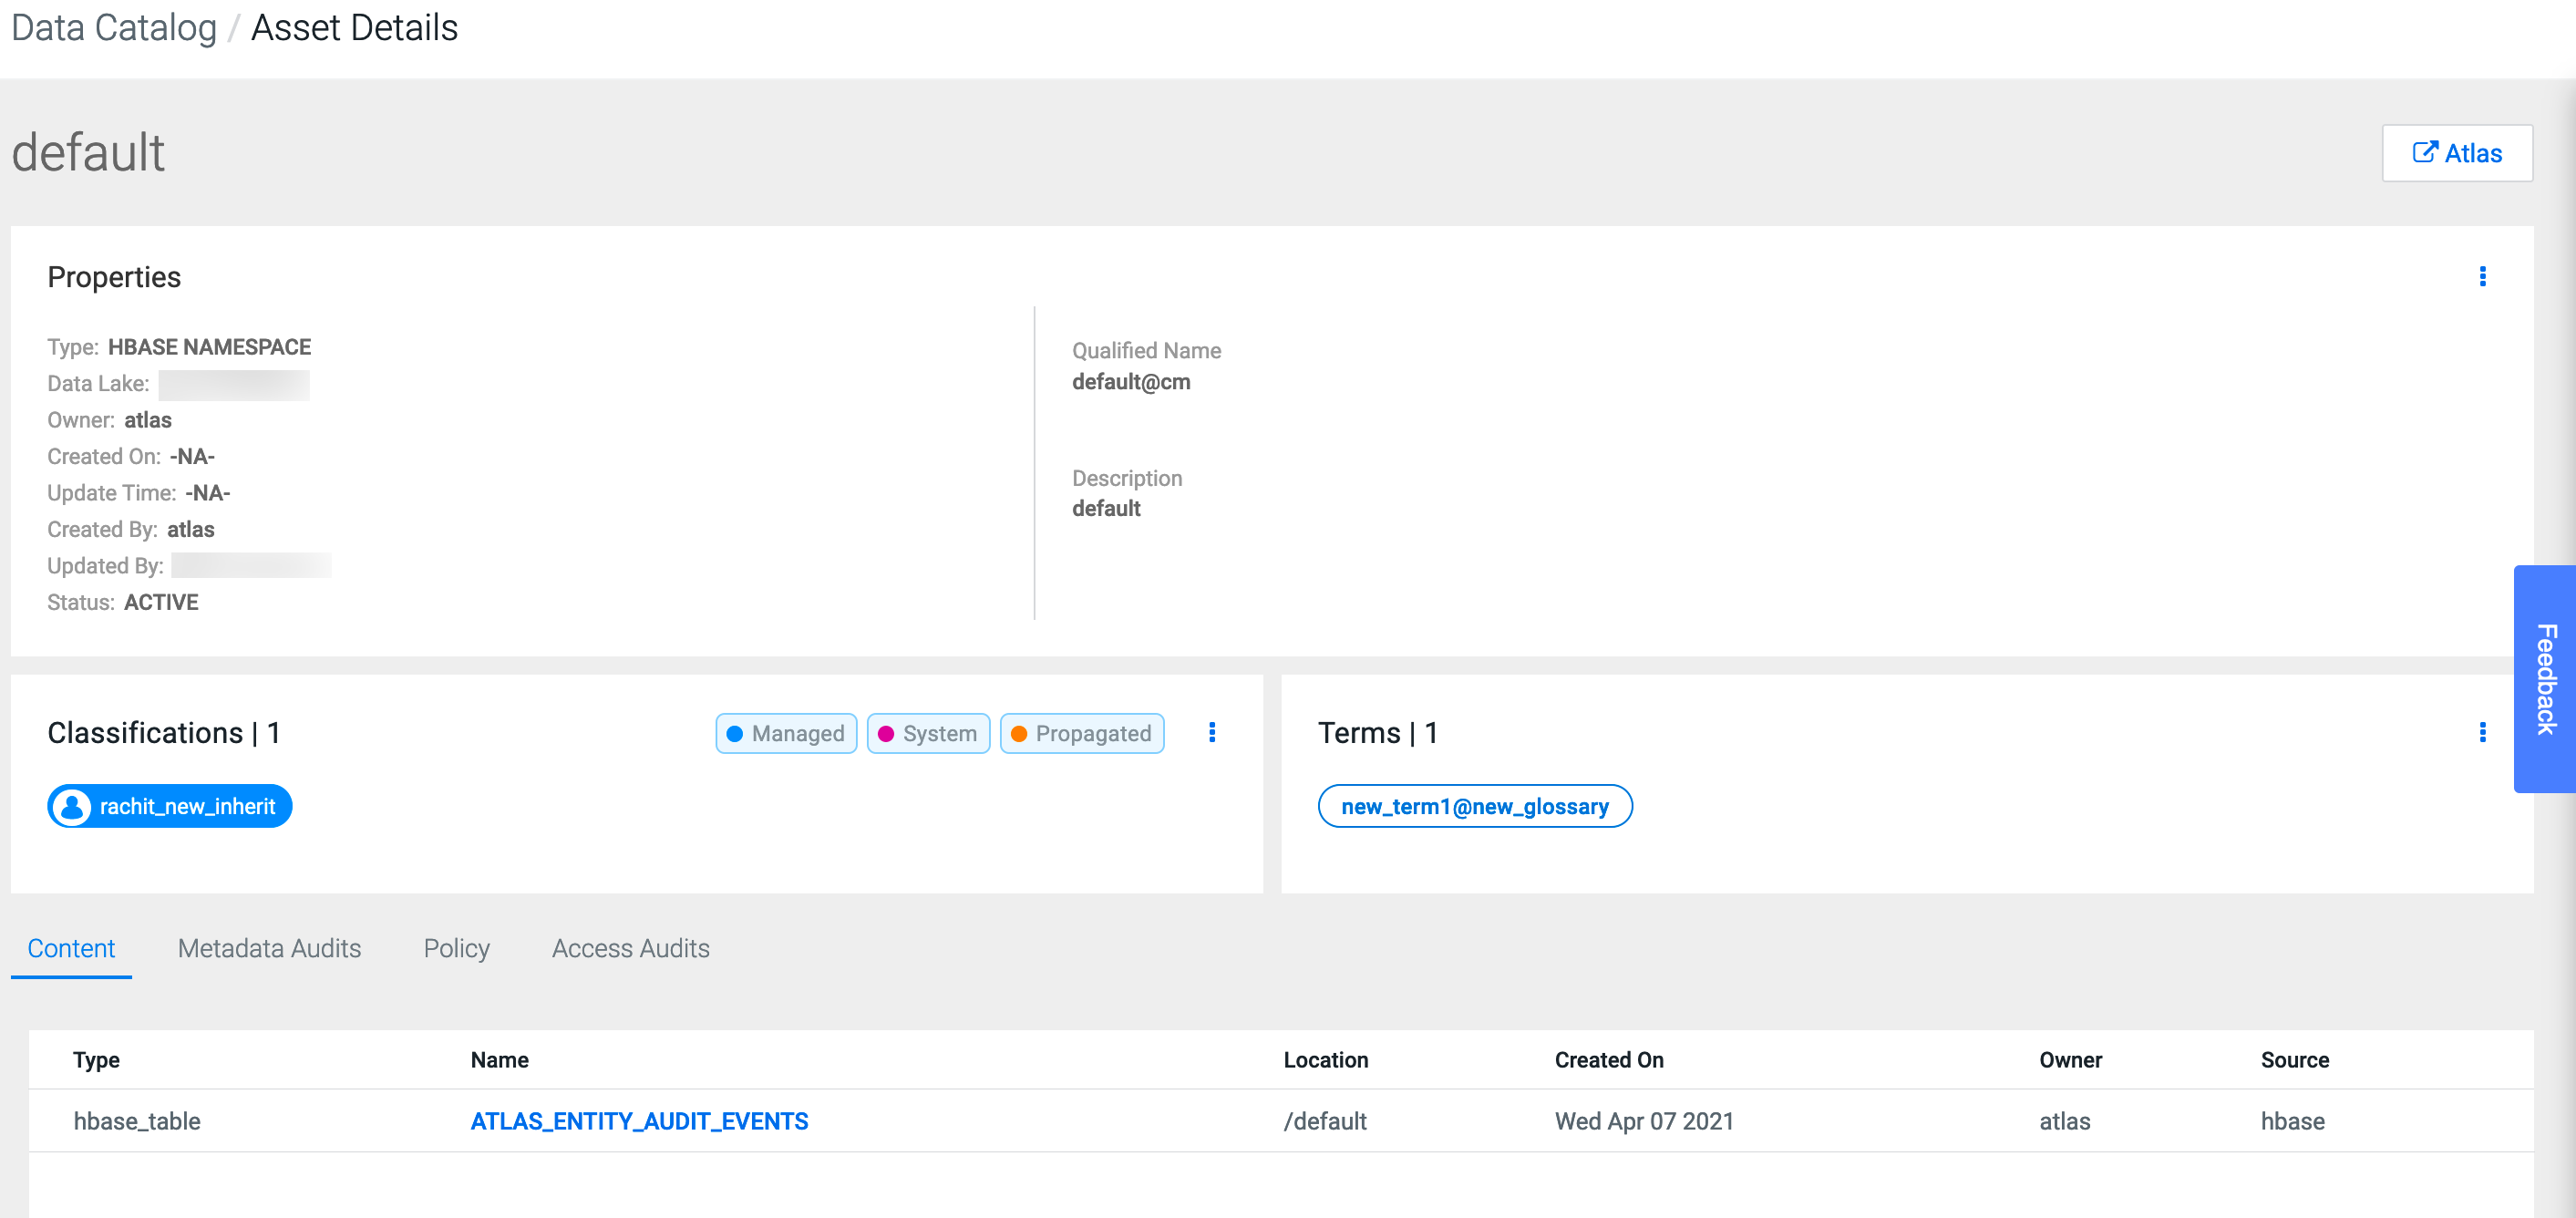This screenshot has width=2576, height=1218.
Task: Select the Content tab
Action: coord(71,947)
